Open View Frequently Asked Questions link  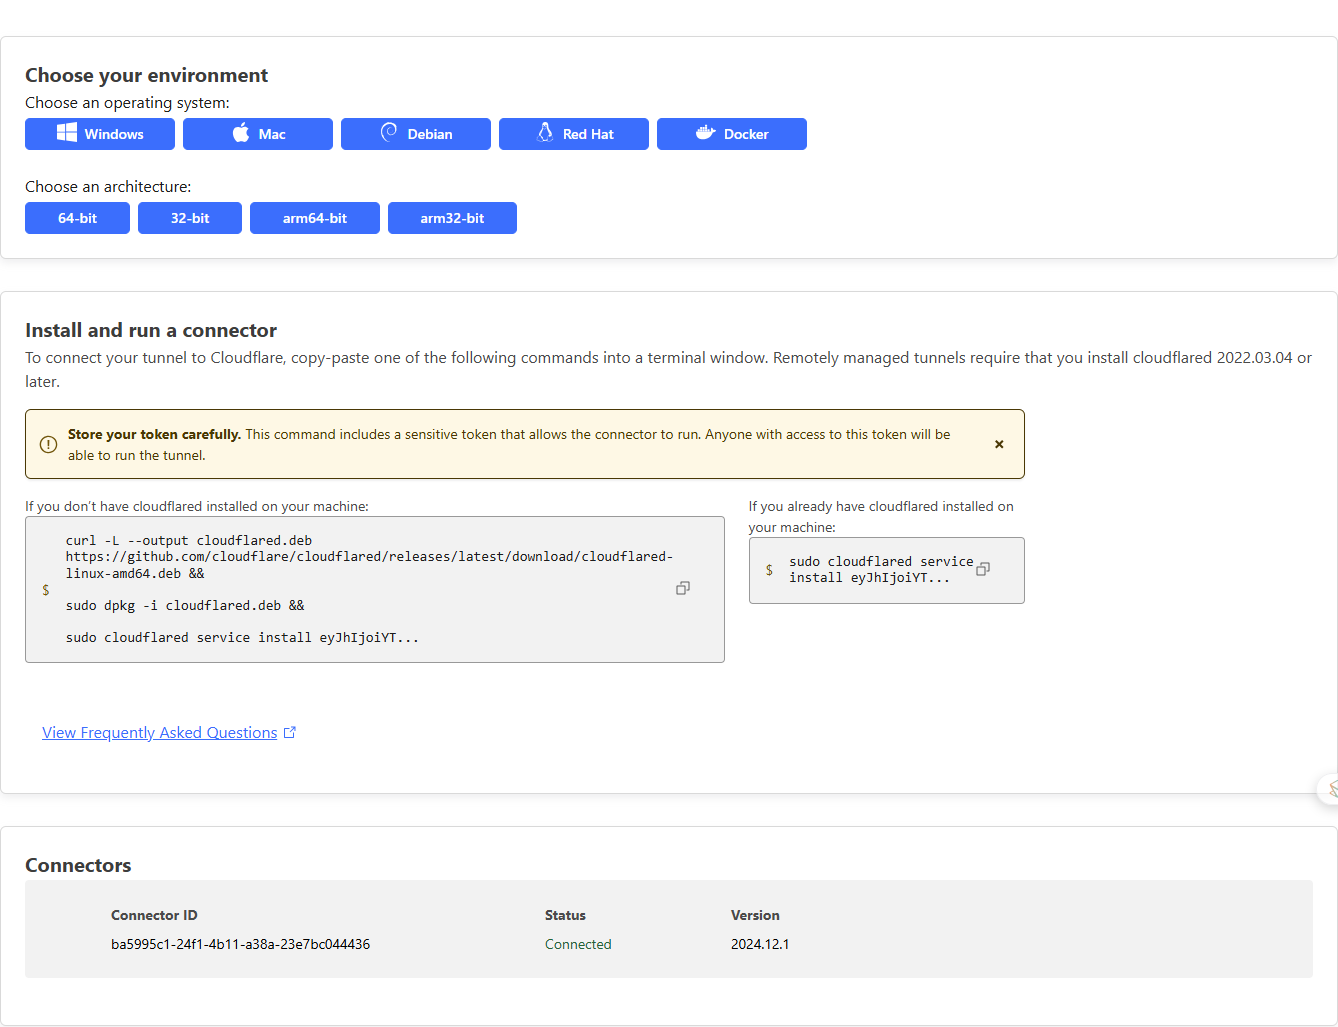159,733
